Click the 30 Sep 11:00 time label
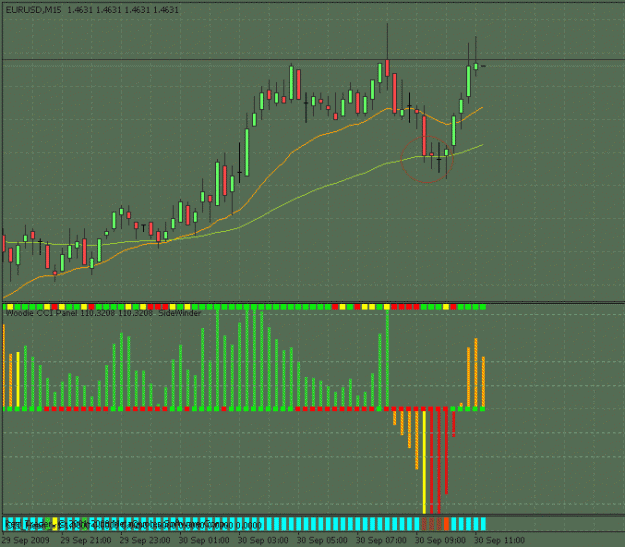 [x=499, y=540]
